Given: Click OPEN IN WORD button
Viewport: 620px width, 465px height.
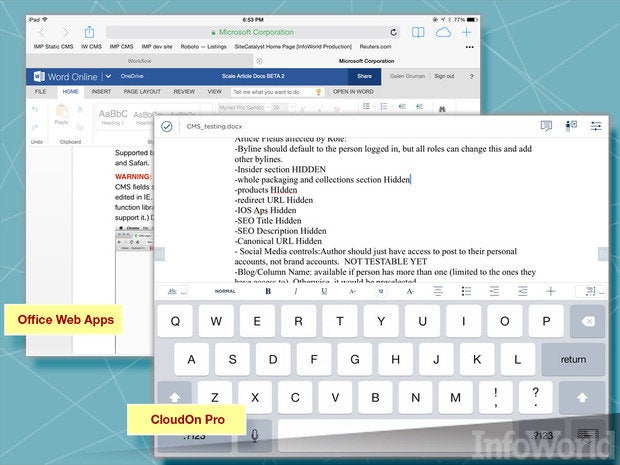Looking at the screenshot, I should pos(353,92).
